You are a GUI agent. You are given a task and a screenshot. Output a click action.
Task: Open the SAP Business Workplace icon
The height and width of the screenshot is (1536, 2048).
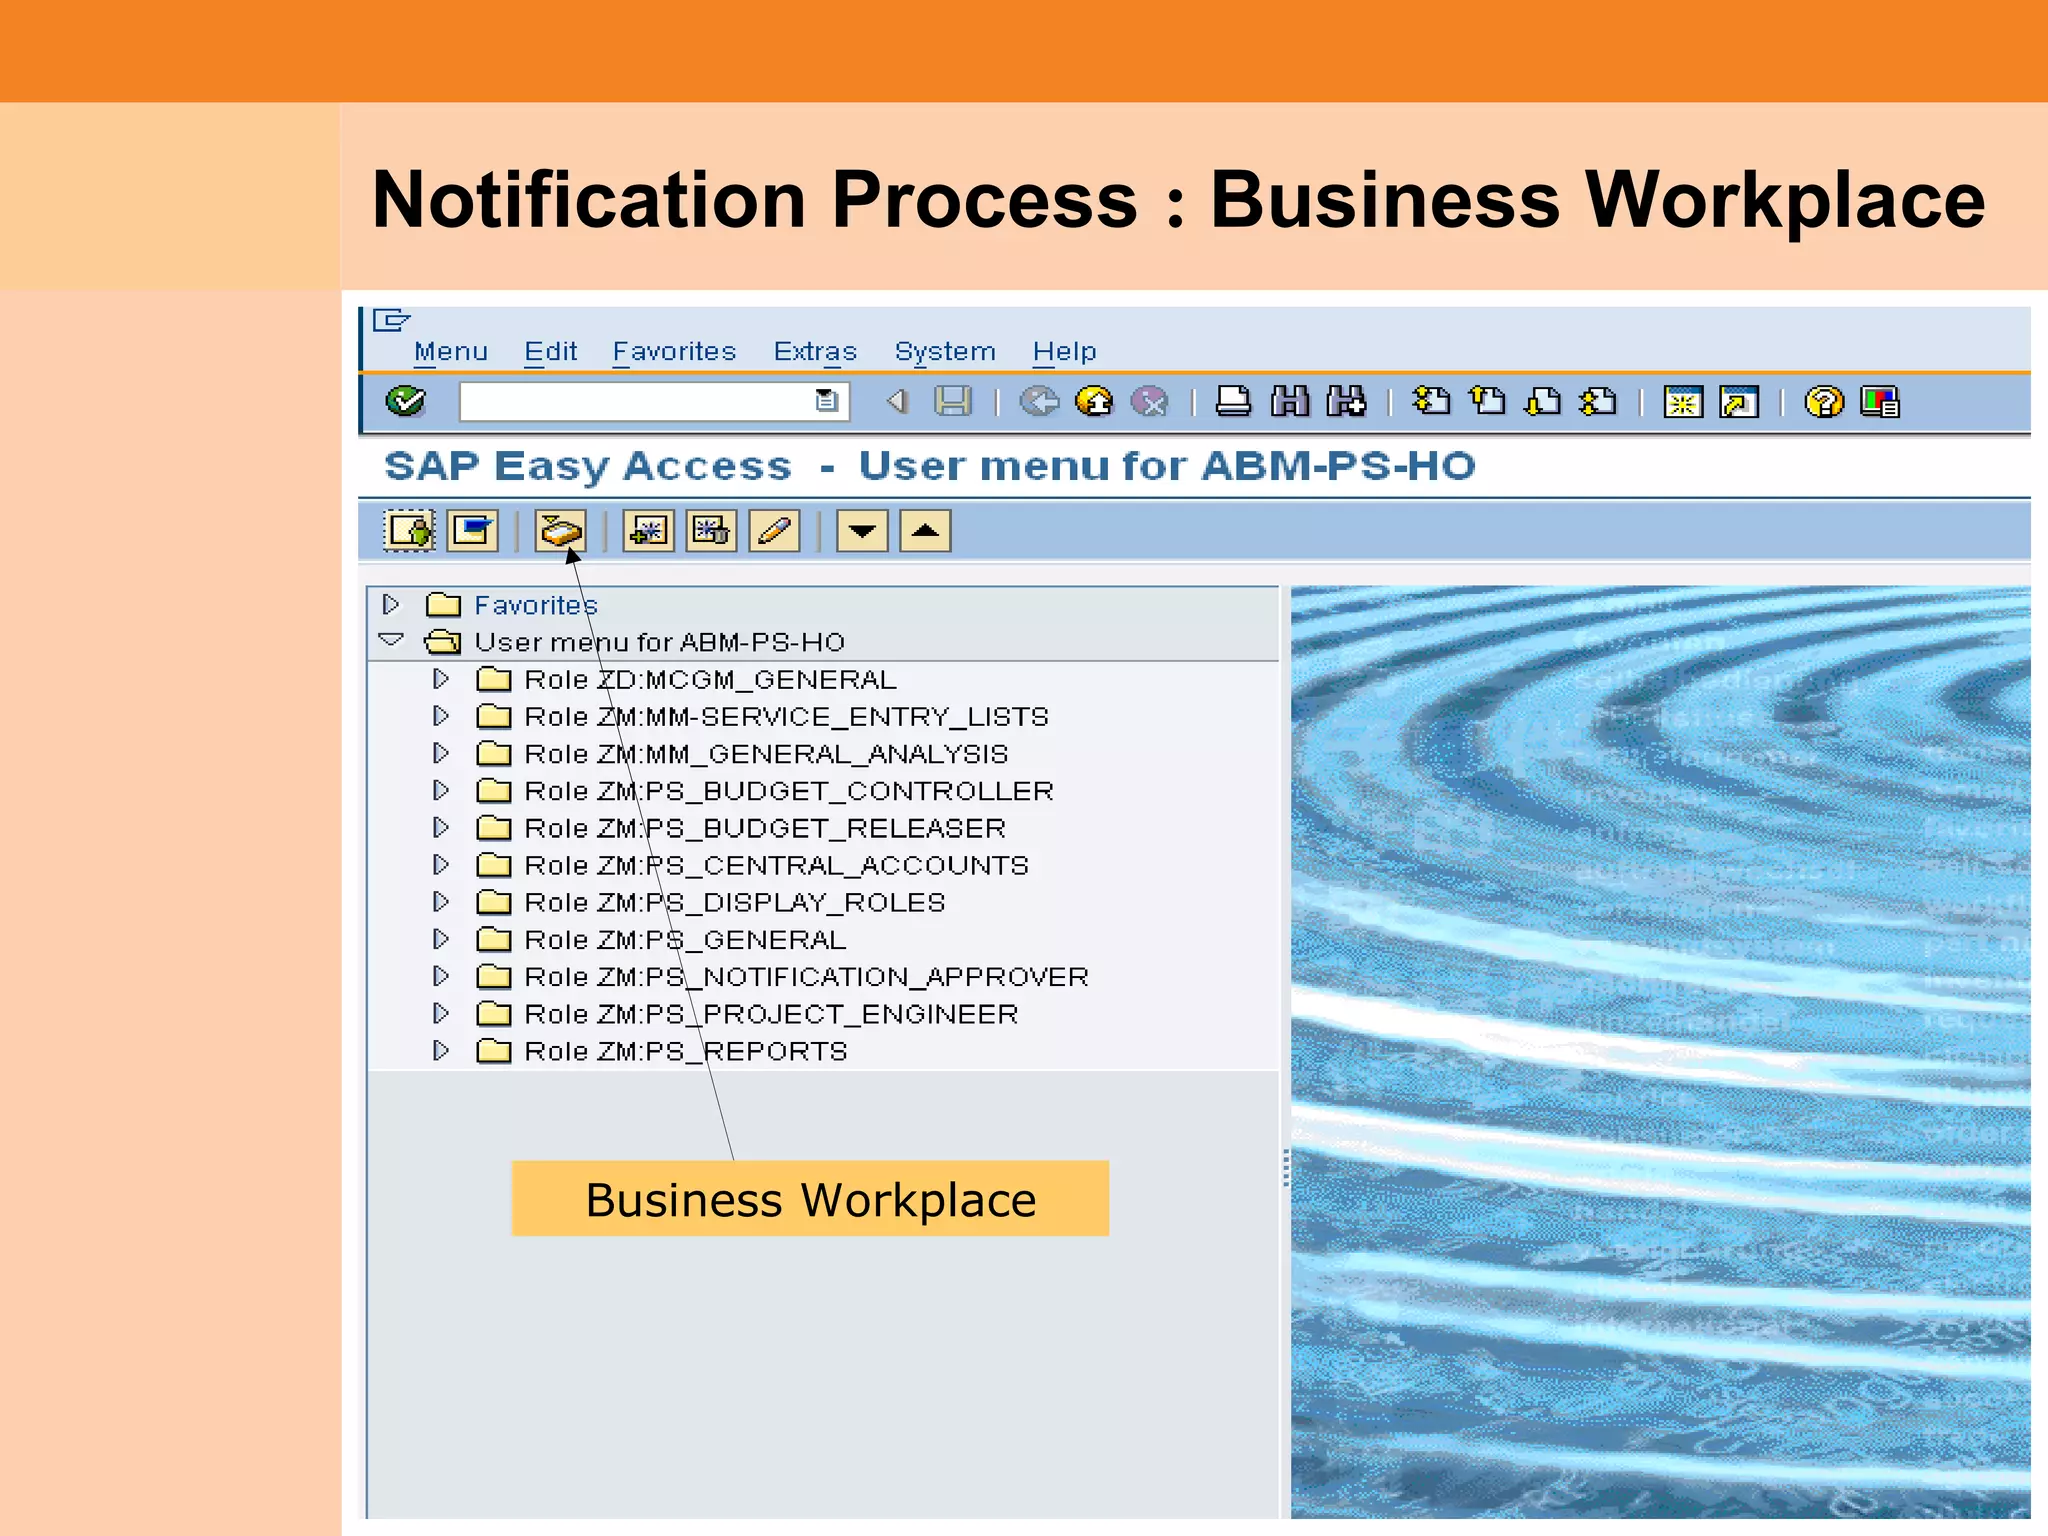pyautogui.click(x=560, y=530)
